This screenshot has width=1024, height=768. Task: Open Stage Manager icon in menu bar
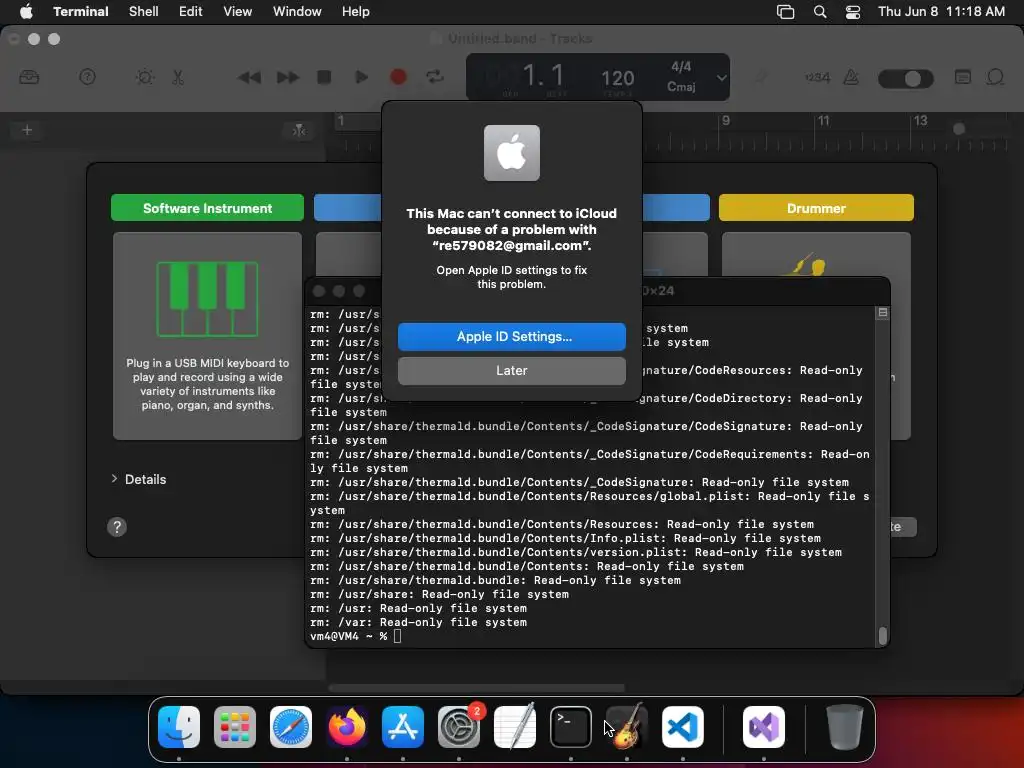coord(786,12)
